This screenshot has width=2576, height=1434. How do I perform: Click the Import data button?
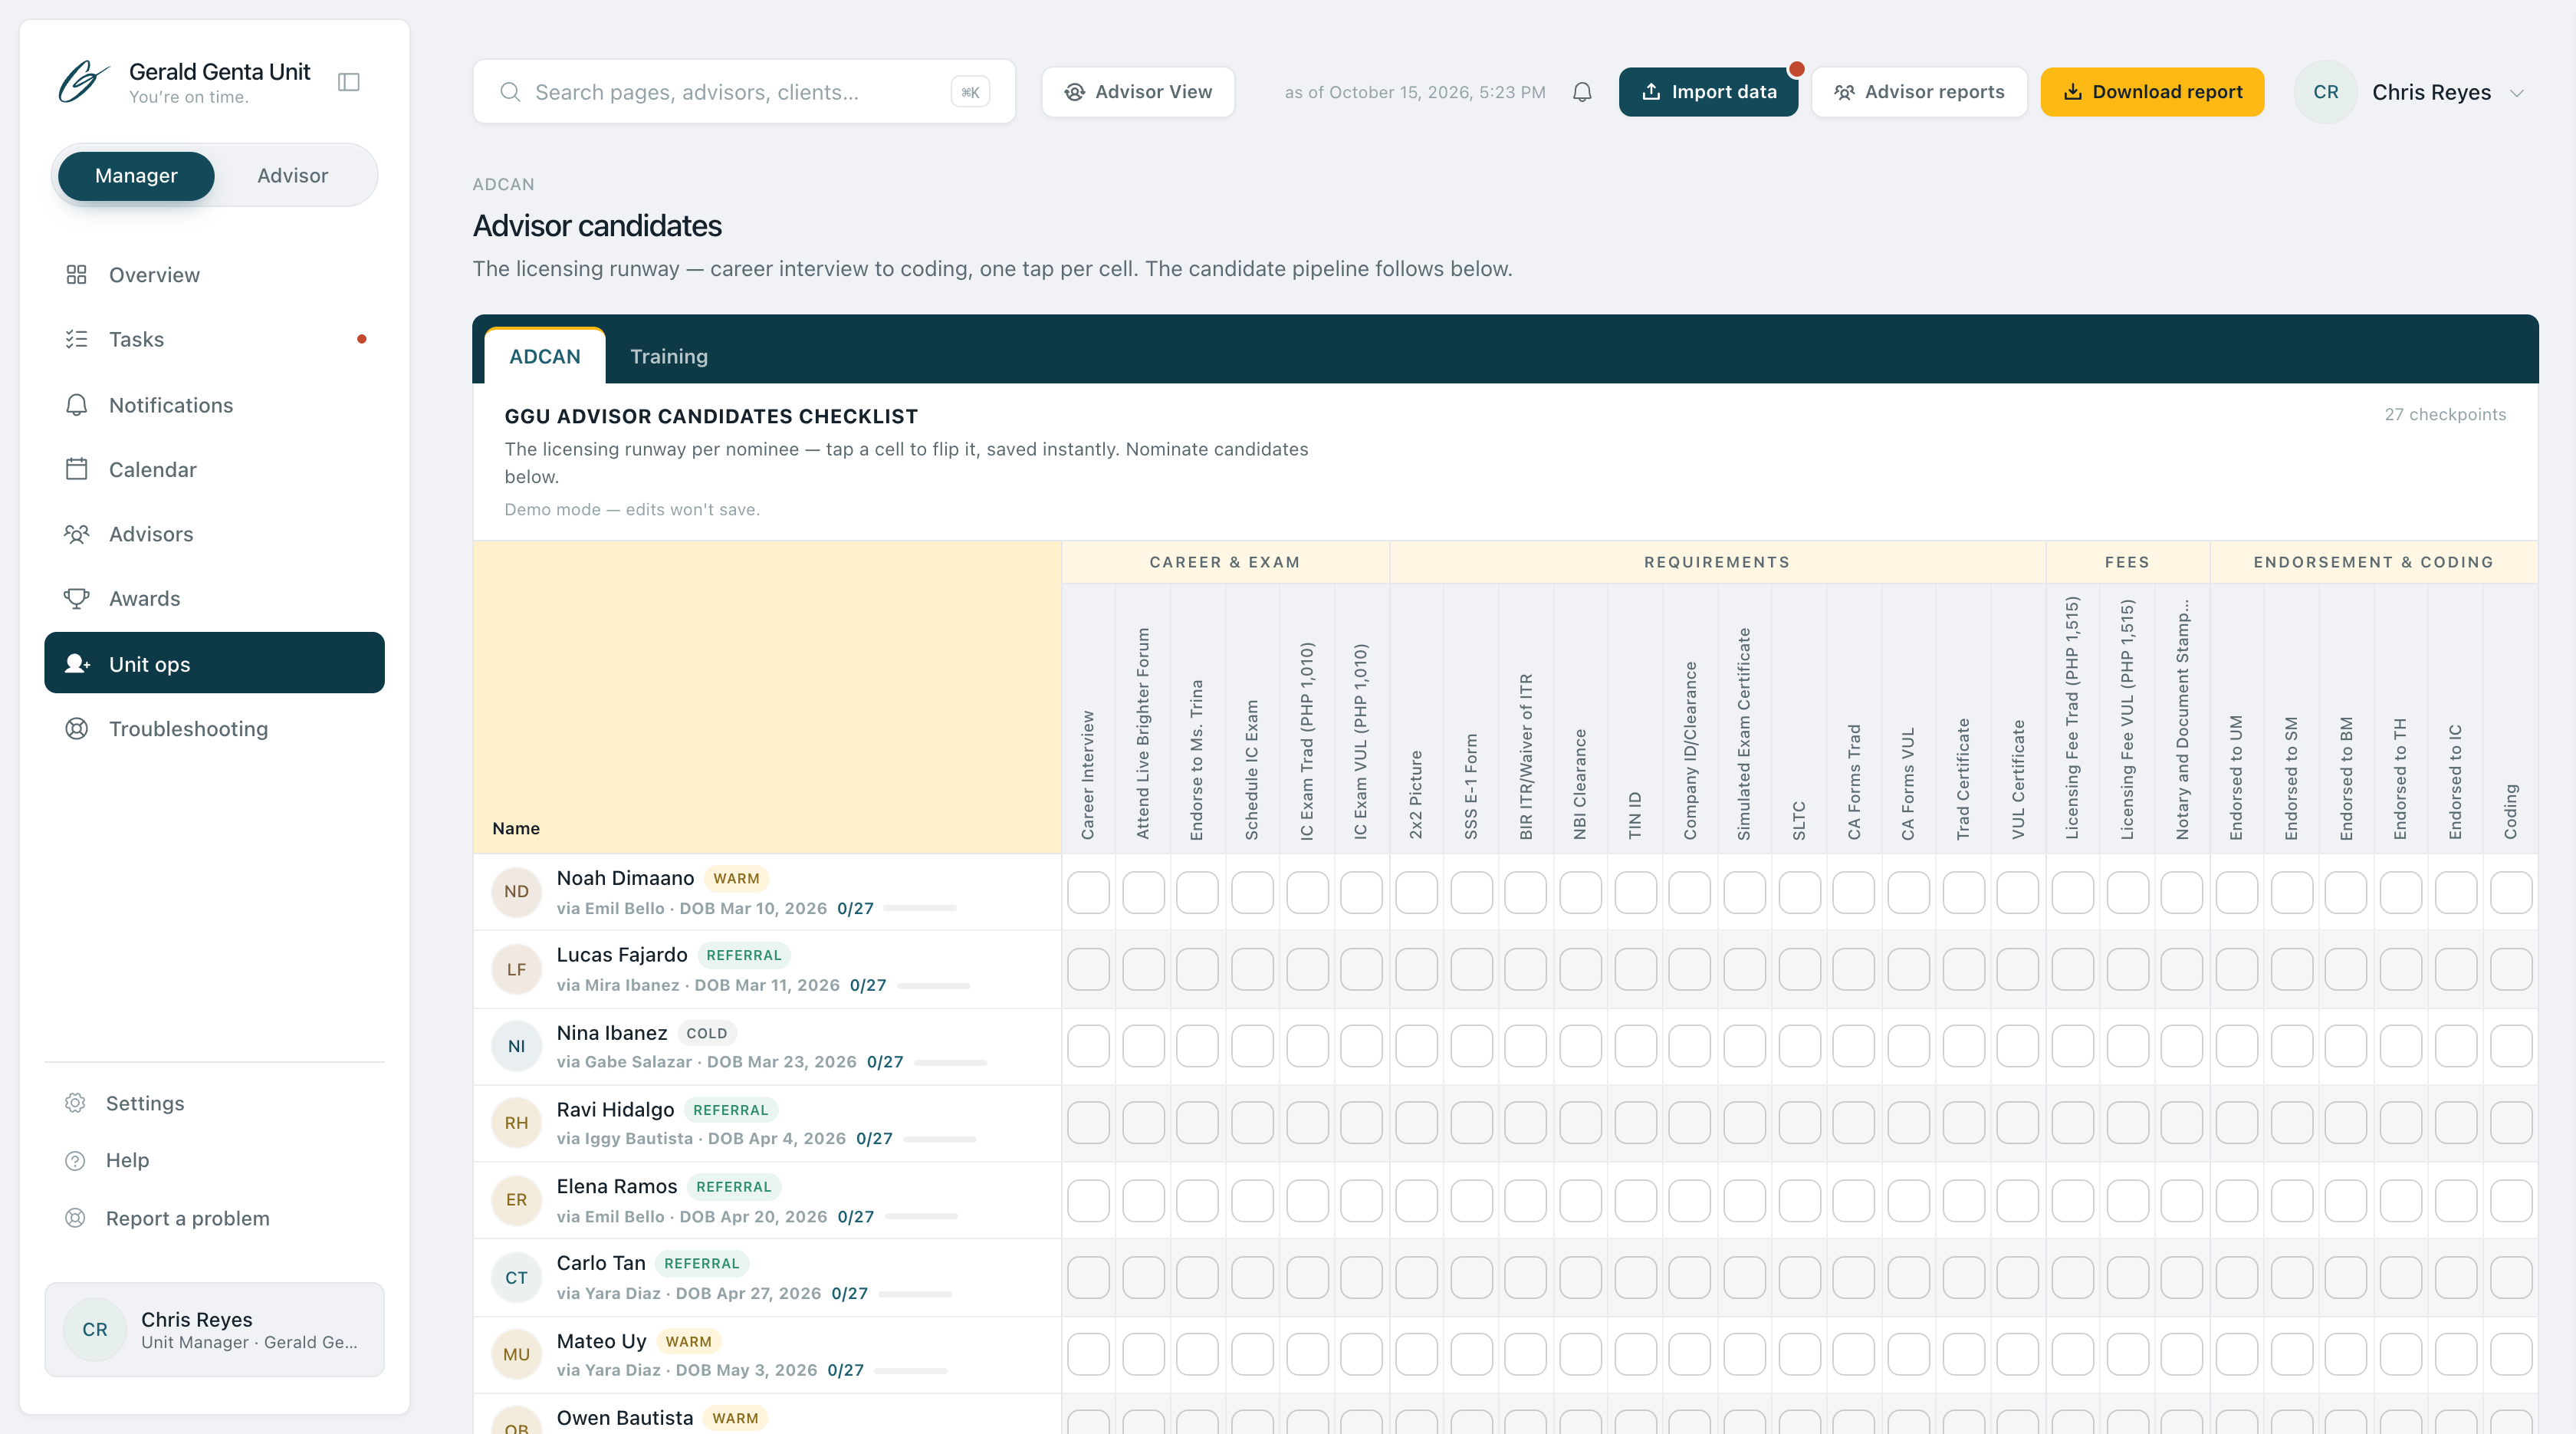[x=1708, y=92]
